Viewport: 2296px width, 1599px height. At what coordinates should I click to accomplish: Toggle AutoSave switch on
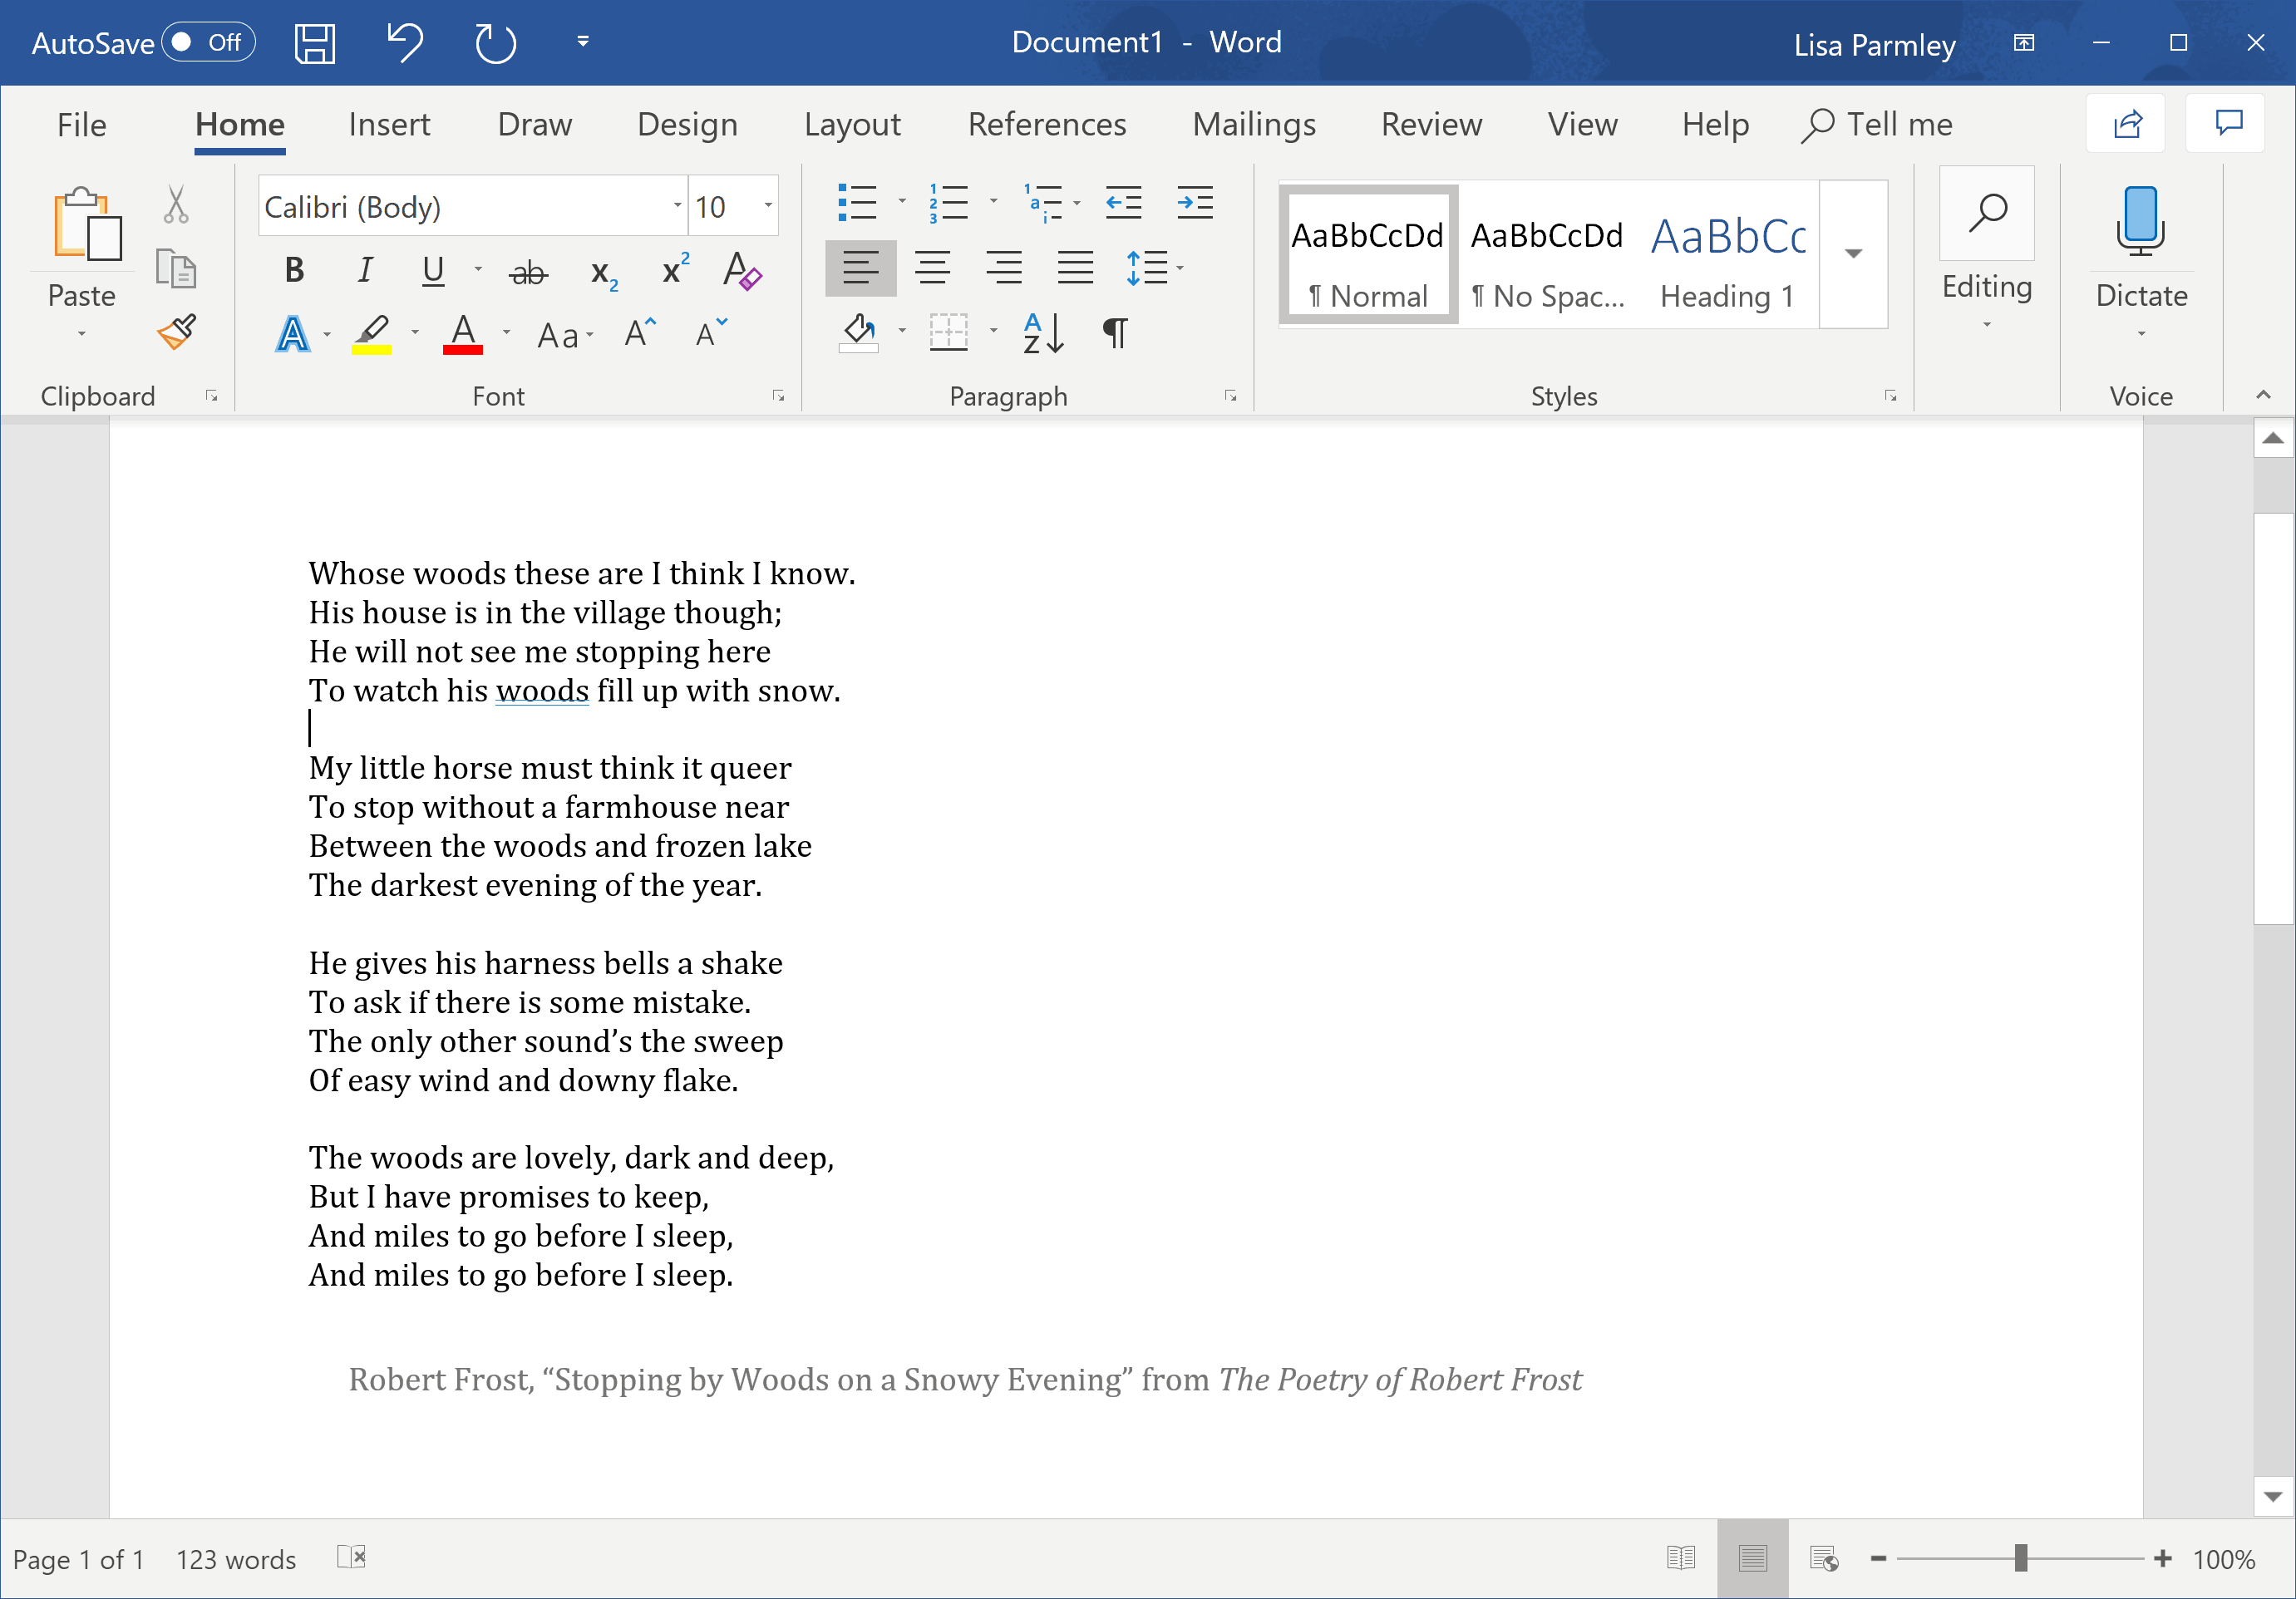tap(209, 42)
